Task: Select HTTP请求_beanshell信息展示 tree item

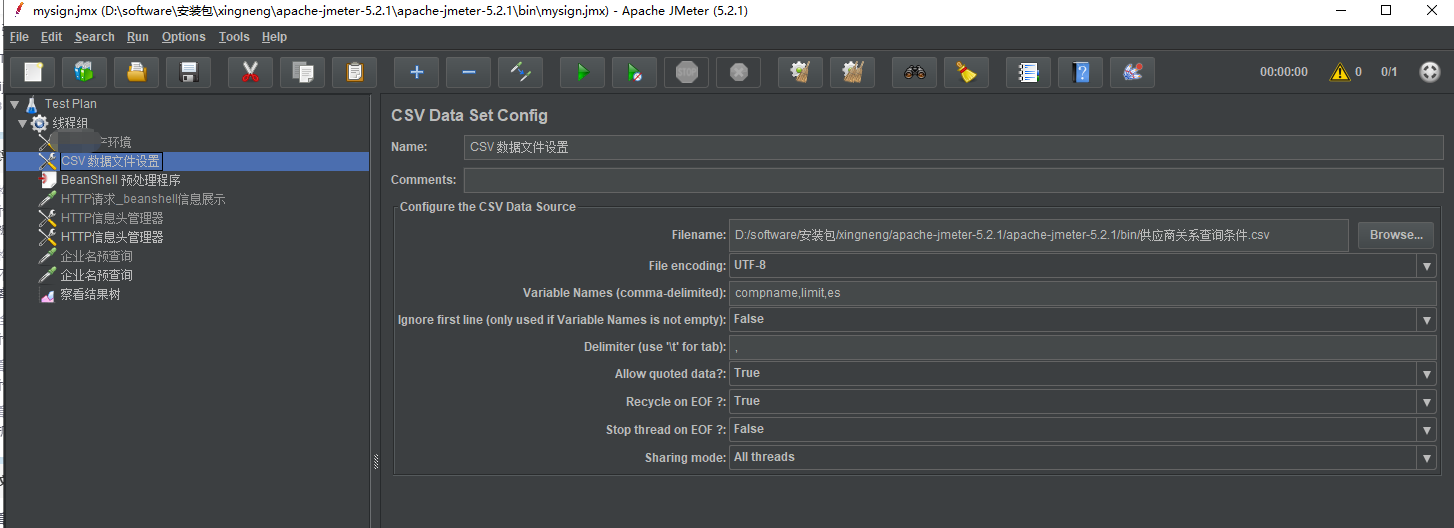Action: pos(143,199)
